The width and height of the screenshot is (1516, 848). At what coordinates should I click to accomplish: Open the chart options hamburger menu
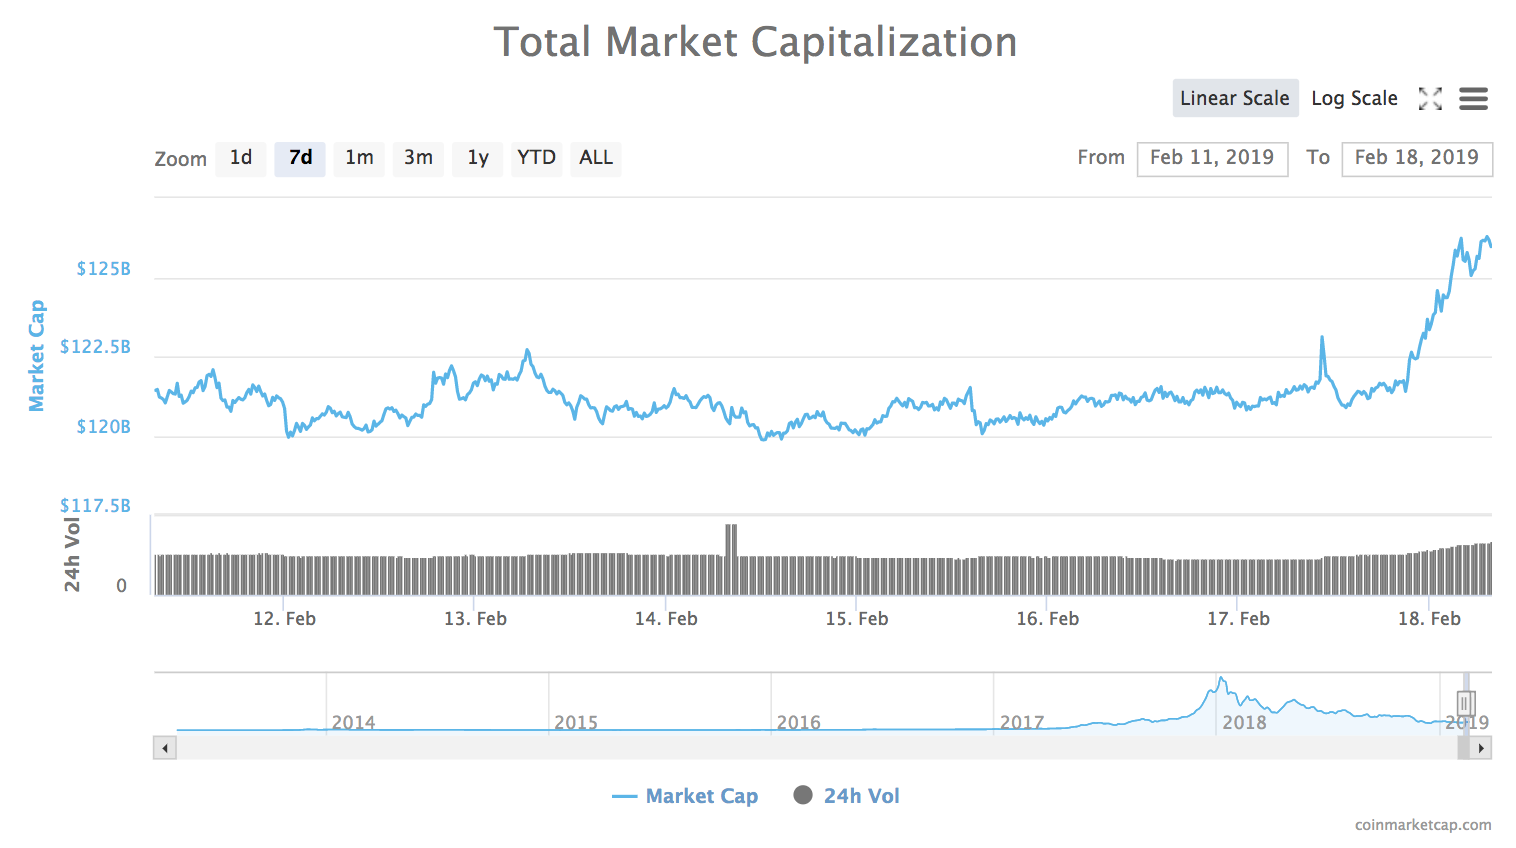point(1473,99)
